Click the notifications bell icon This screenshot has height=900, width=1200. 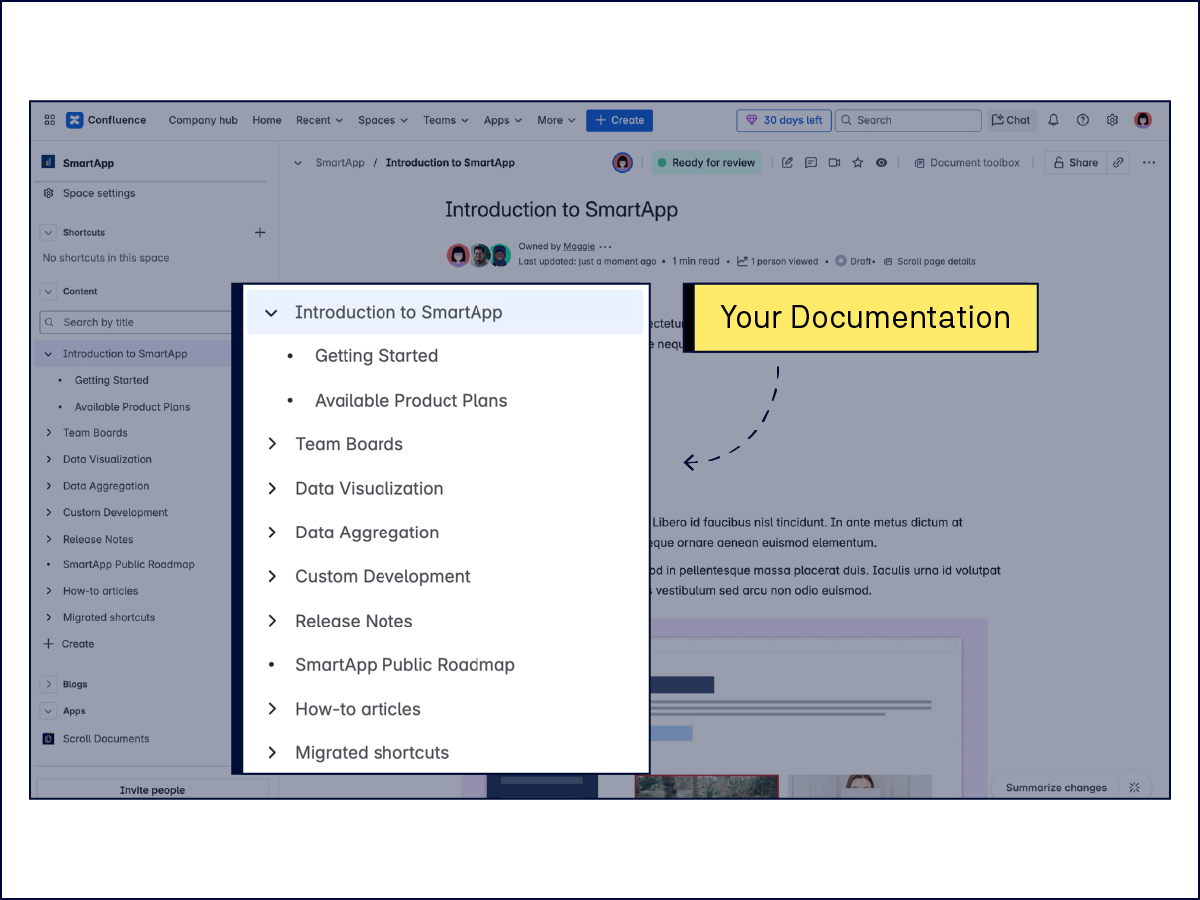[x=1053, y=120]
